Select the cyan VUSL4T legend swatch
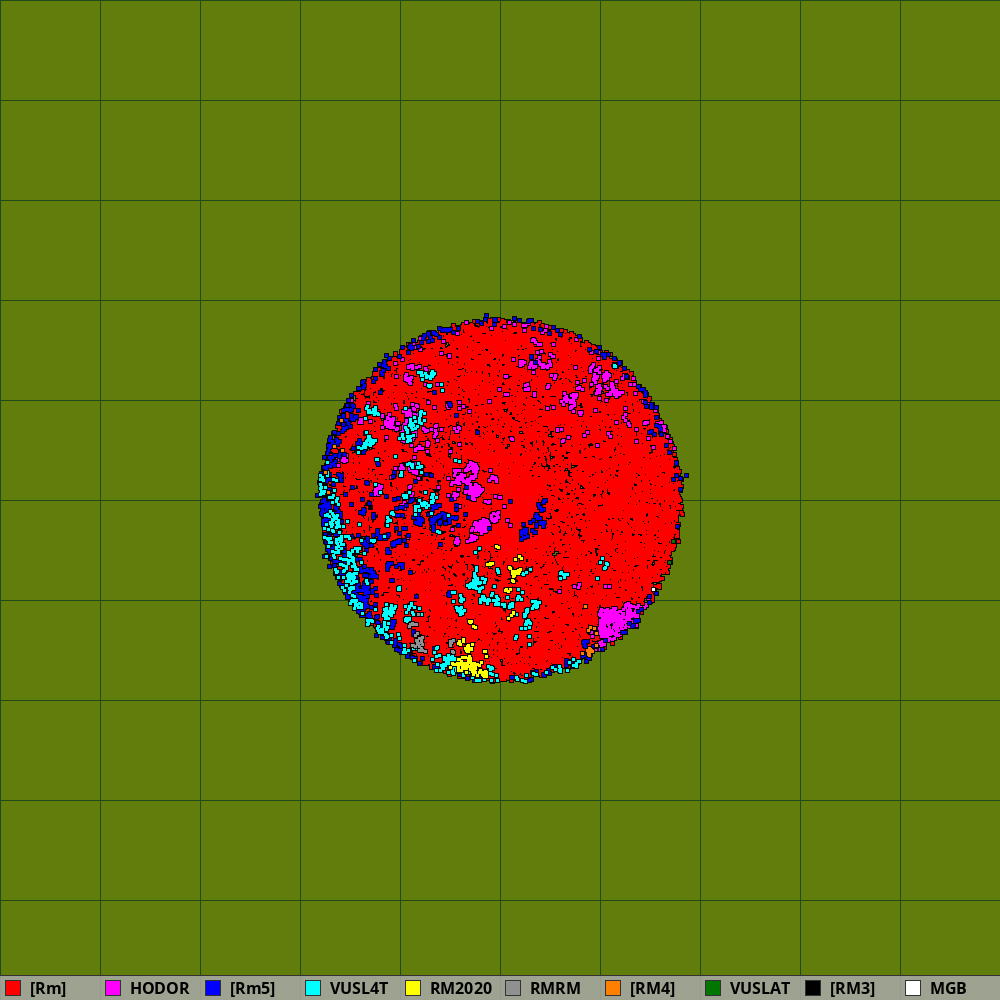The width and height of the screenshot is (1000, 1000). point(313,988)
